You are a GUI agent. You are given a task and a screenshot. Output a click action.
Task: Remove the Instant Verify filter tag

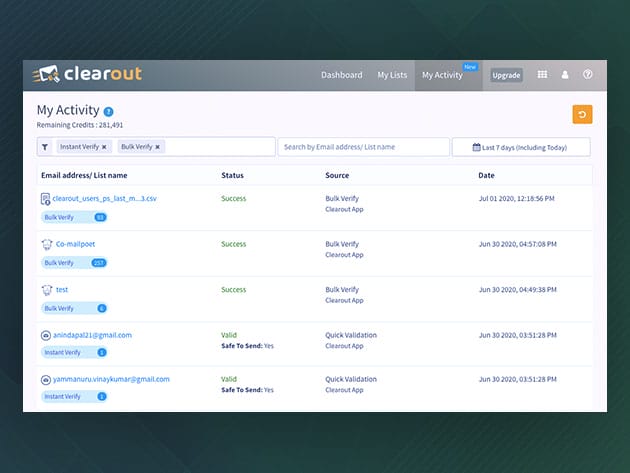coord(104,147)
